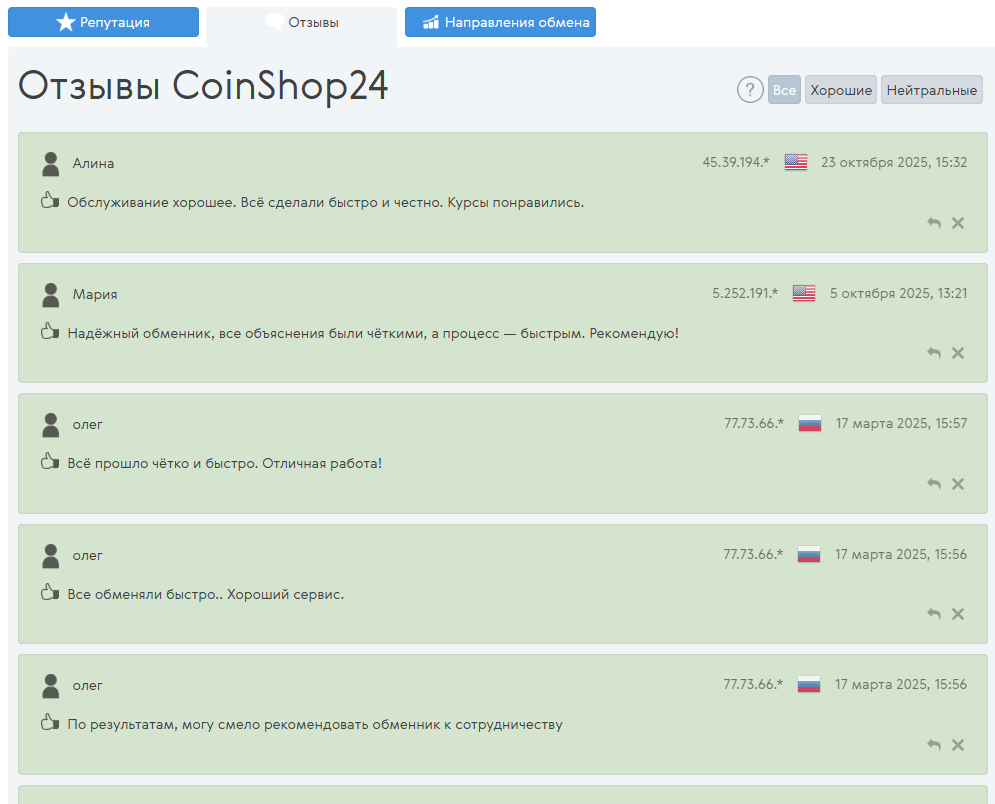The width and height of the screenshot is (995, 804).
Task: Click the US flag next to Алина
Action: [x=796, y=161]
